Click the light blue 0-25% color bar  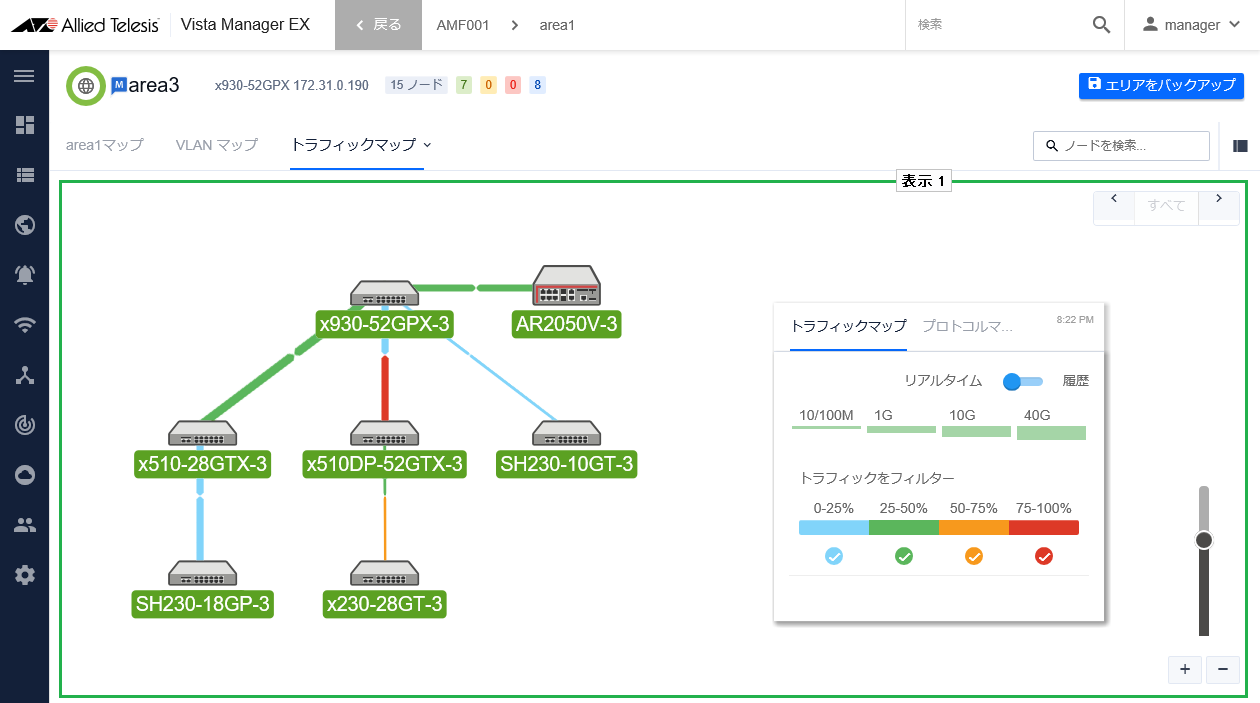click(834, 528)
